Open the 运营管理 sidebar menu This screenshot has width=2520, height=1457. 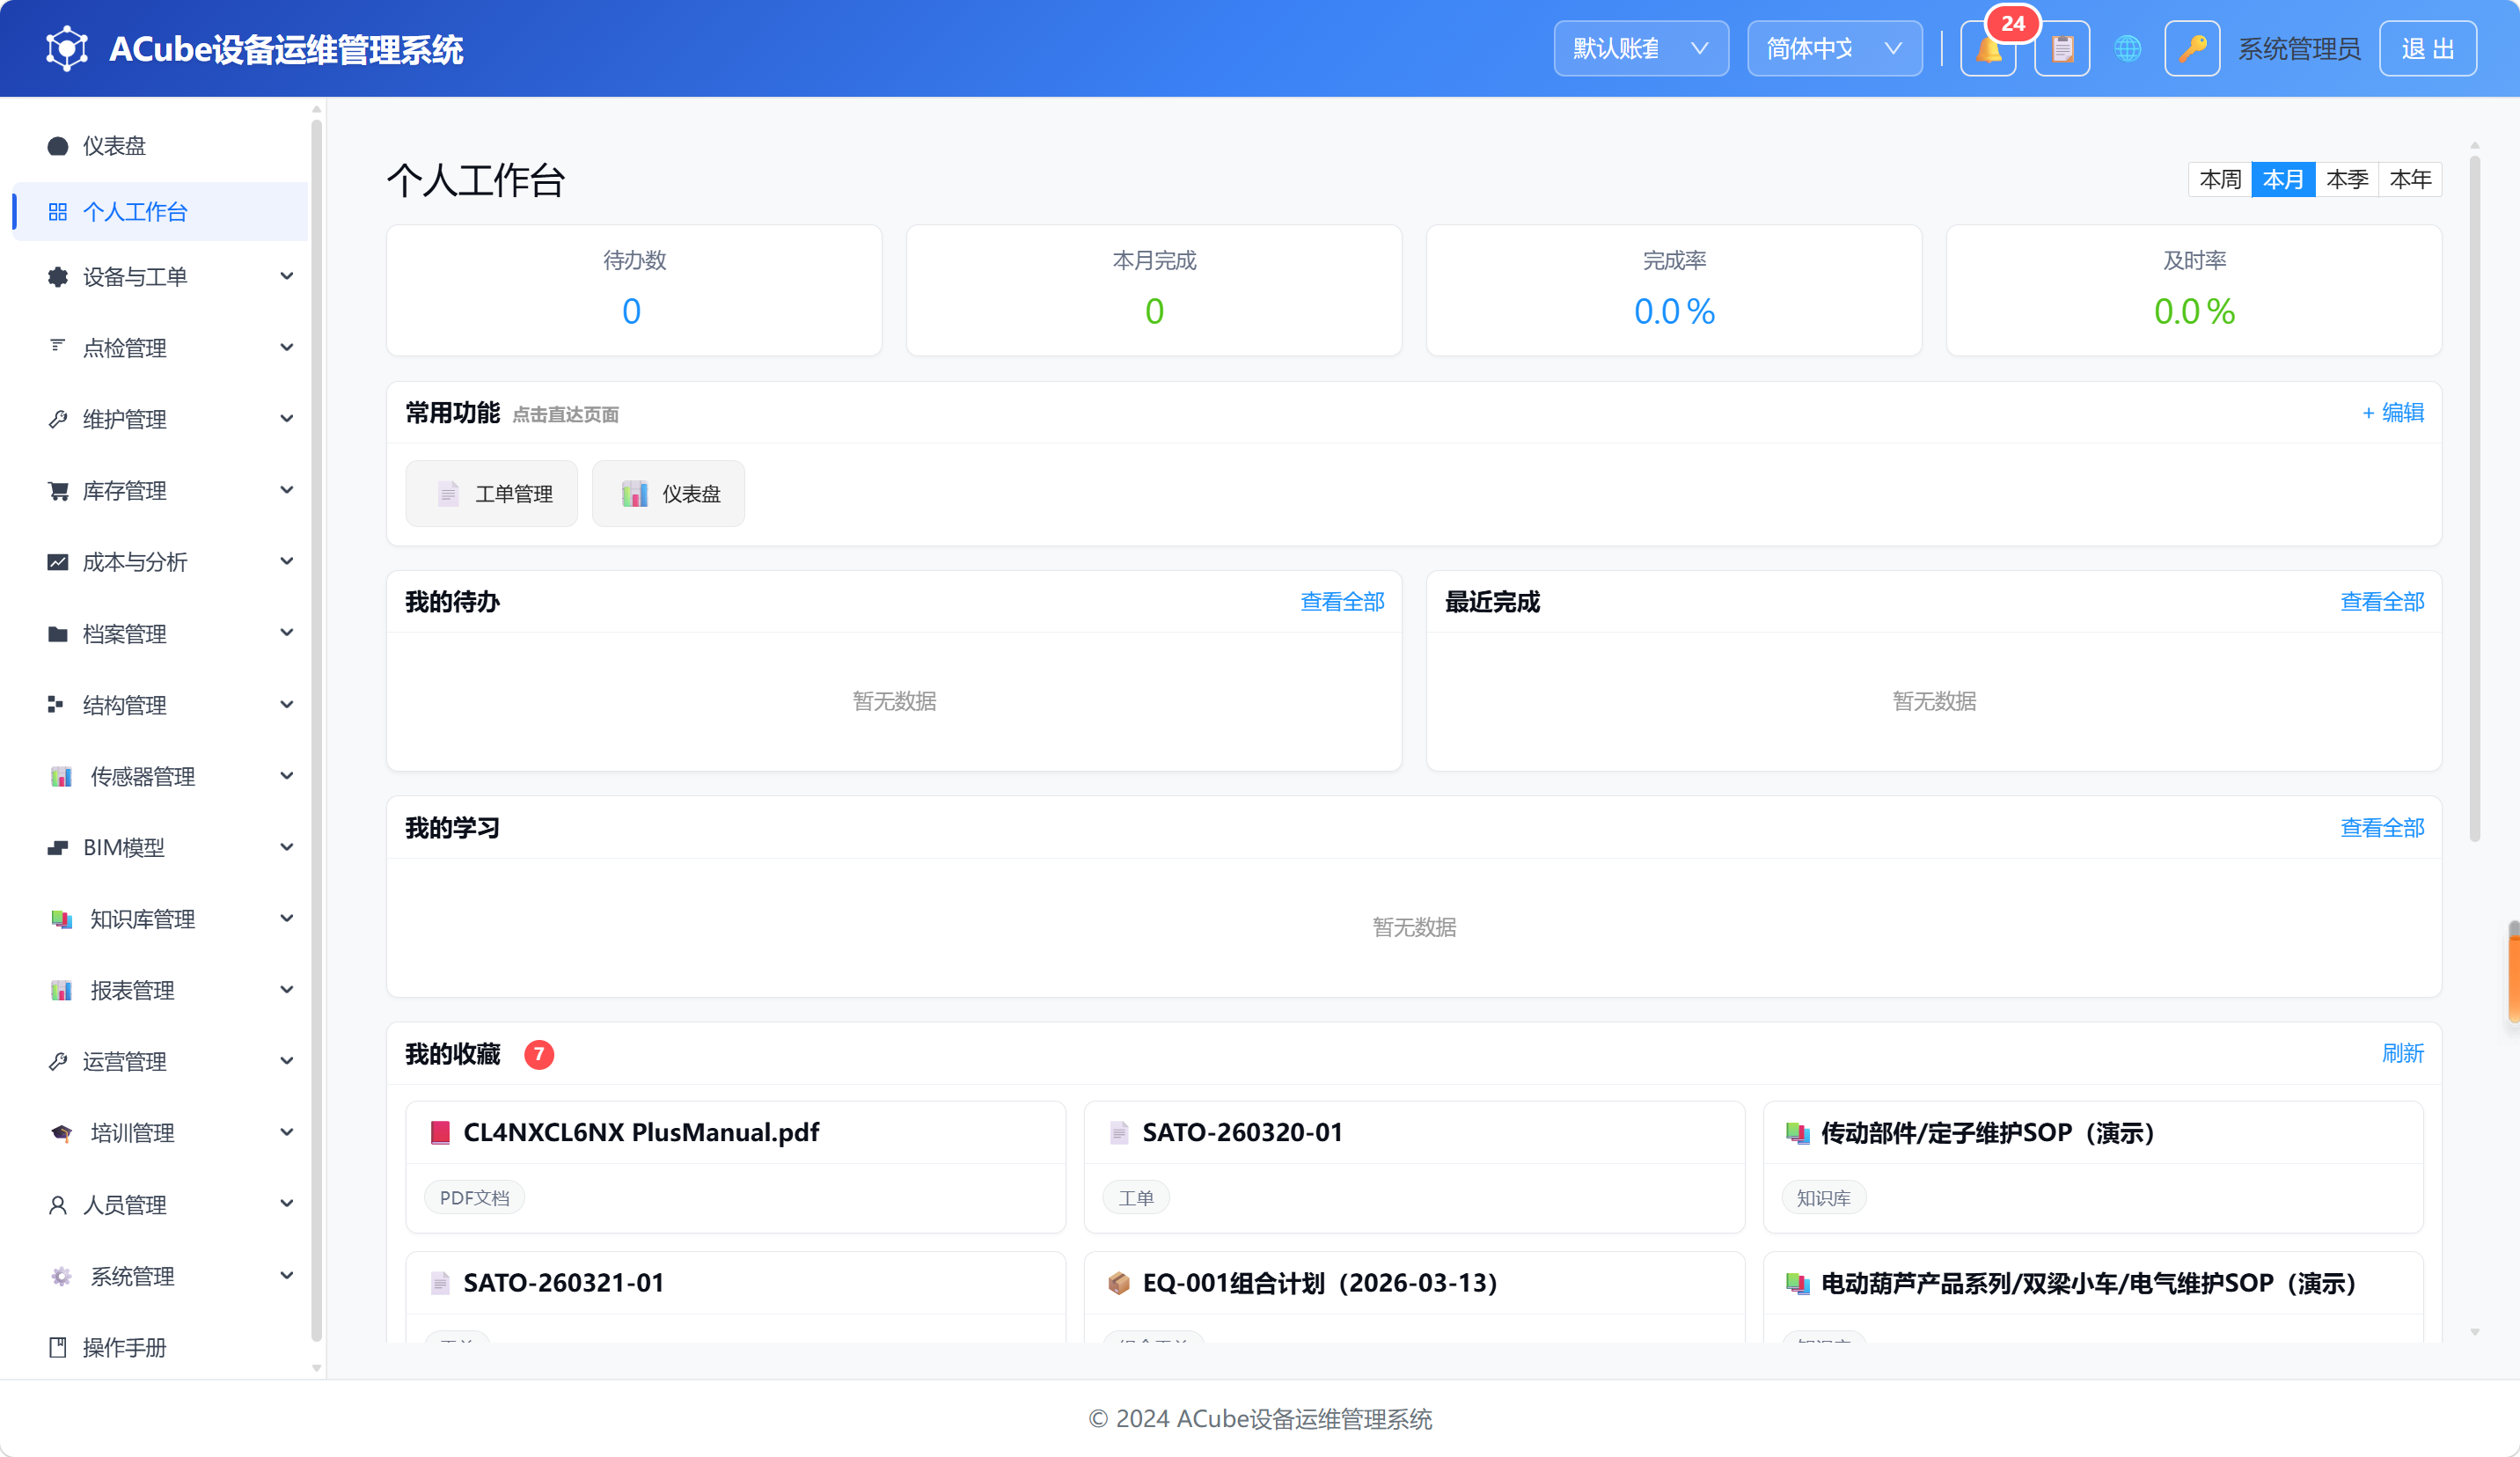tap(160, 1062)
